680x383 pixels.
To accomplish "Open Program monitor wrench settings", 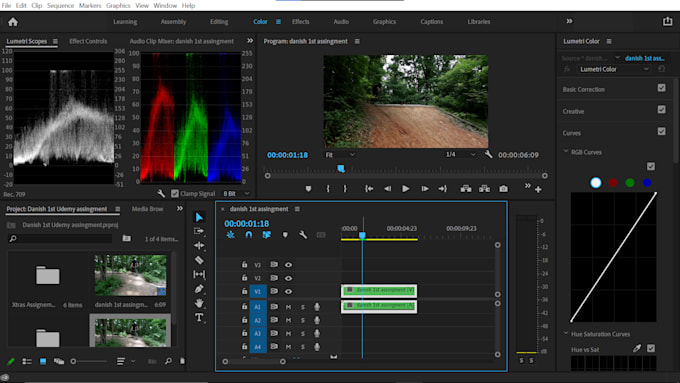I will pyautogui.click(x=488, y=154).
